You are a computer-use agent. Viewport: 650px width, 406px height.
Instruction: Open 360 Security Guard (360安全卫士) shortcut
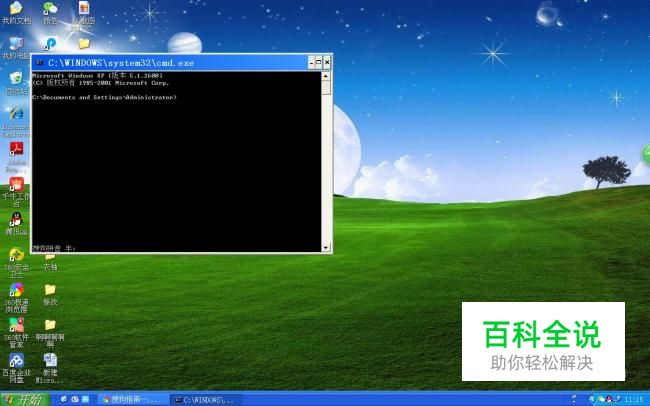pos(16,263)
